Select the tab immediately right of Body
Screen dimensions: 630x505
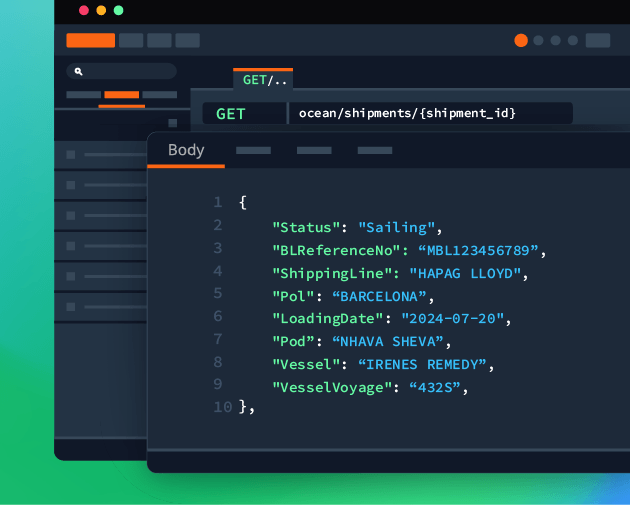pyautogui.click(x=253, y=150)
